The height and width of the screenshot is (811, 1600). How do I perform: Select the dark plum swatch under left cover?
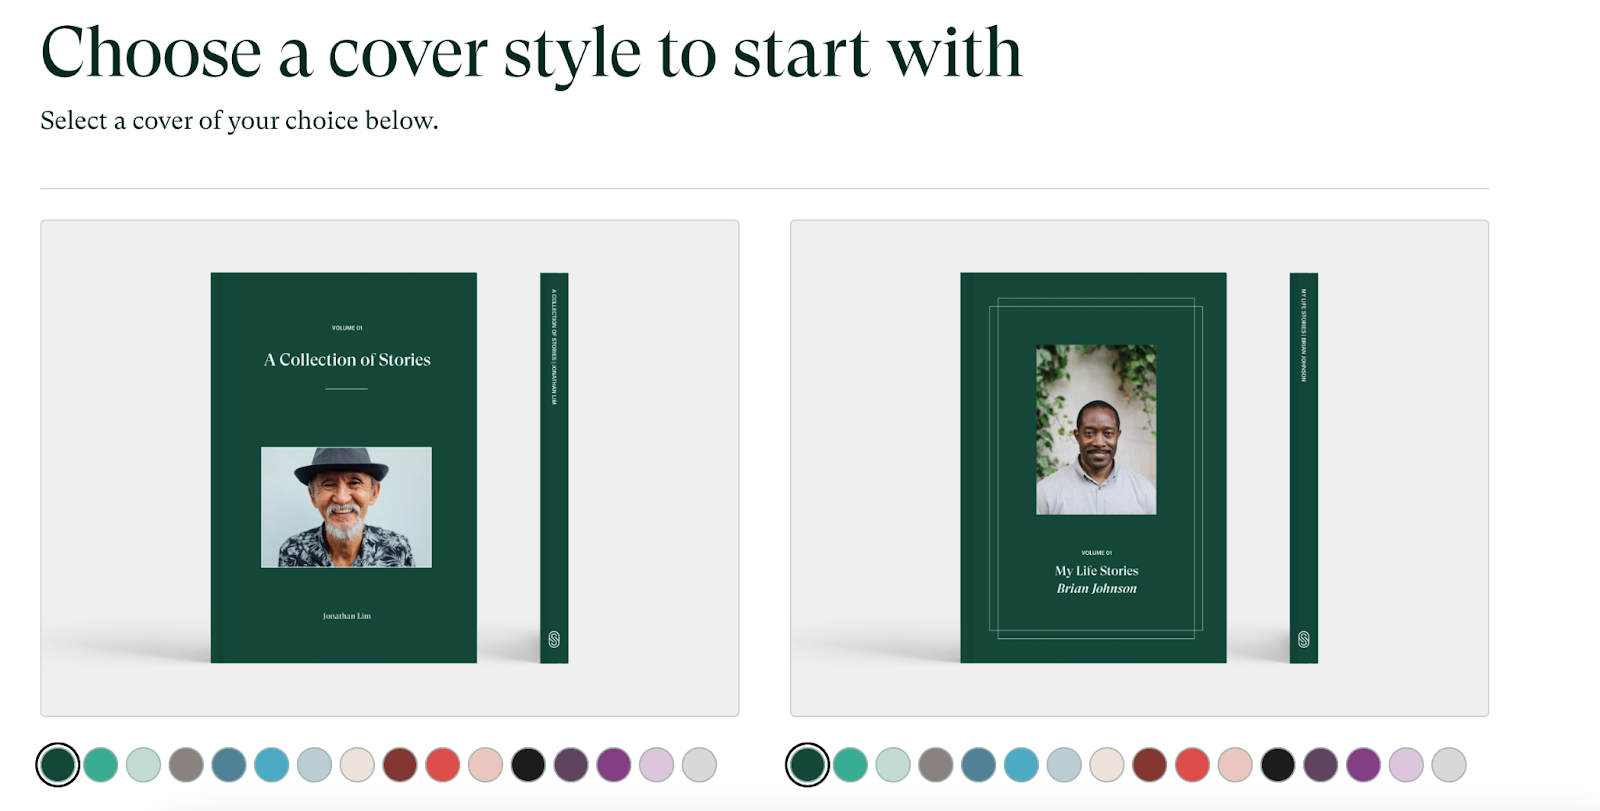coord(571,765)
